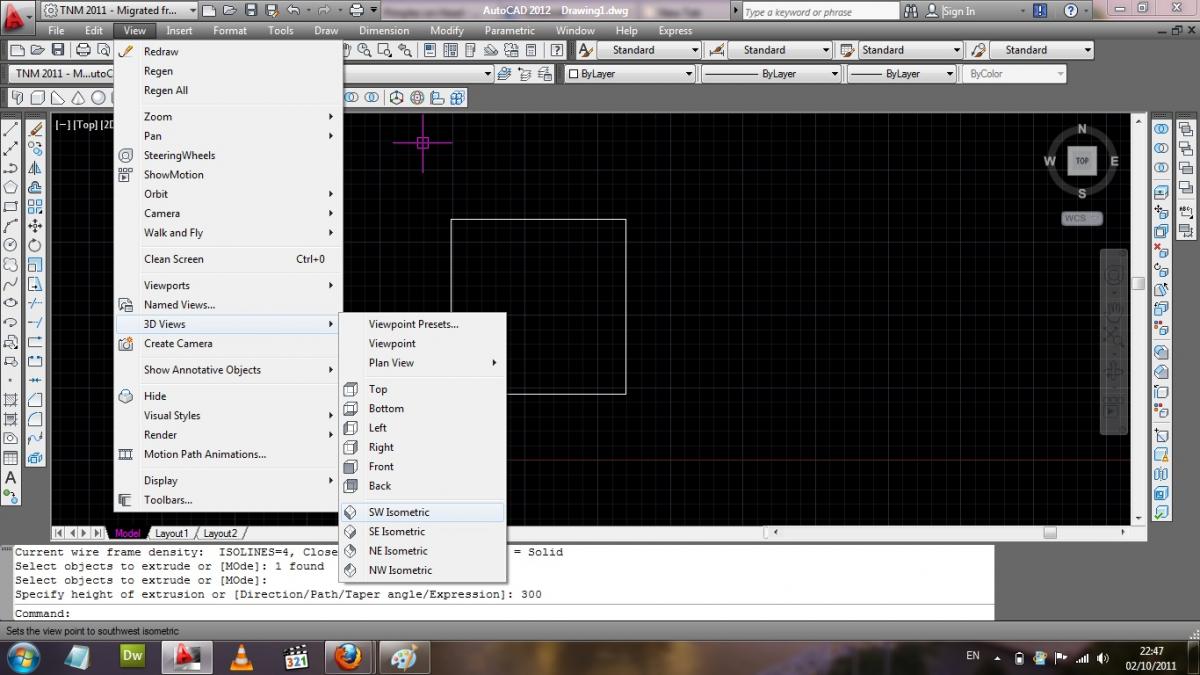Open the workspace dropdown TNM 2011
1200x675 pixels.
(x=119, y=10)
